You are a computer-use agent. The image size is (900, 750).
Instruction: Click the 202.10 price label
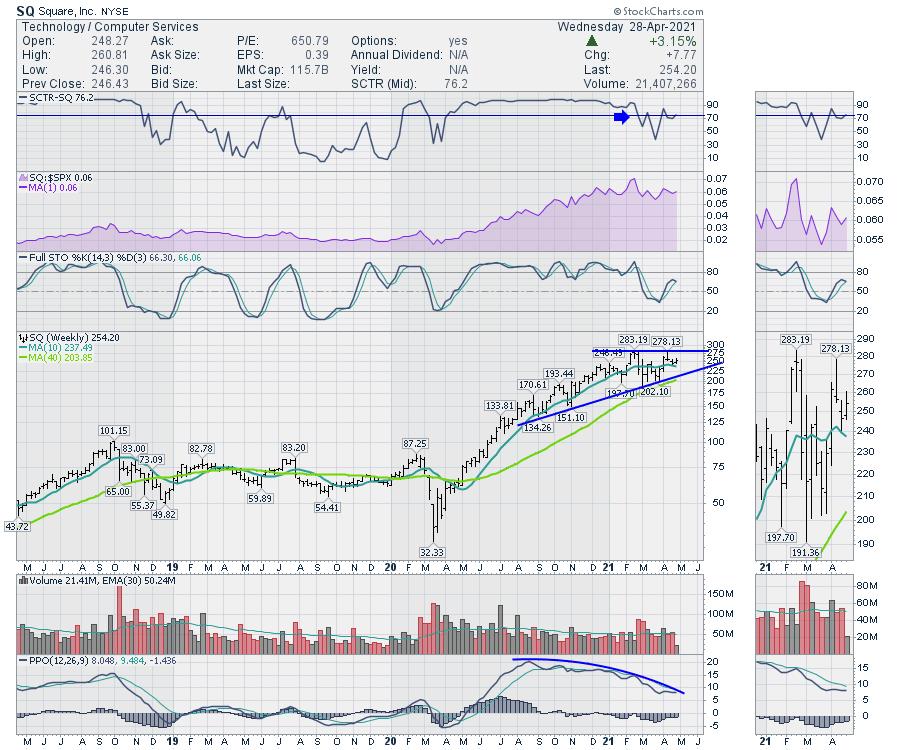tap(655, 391)
